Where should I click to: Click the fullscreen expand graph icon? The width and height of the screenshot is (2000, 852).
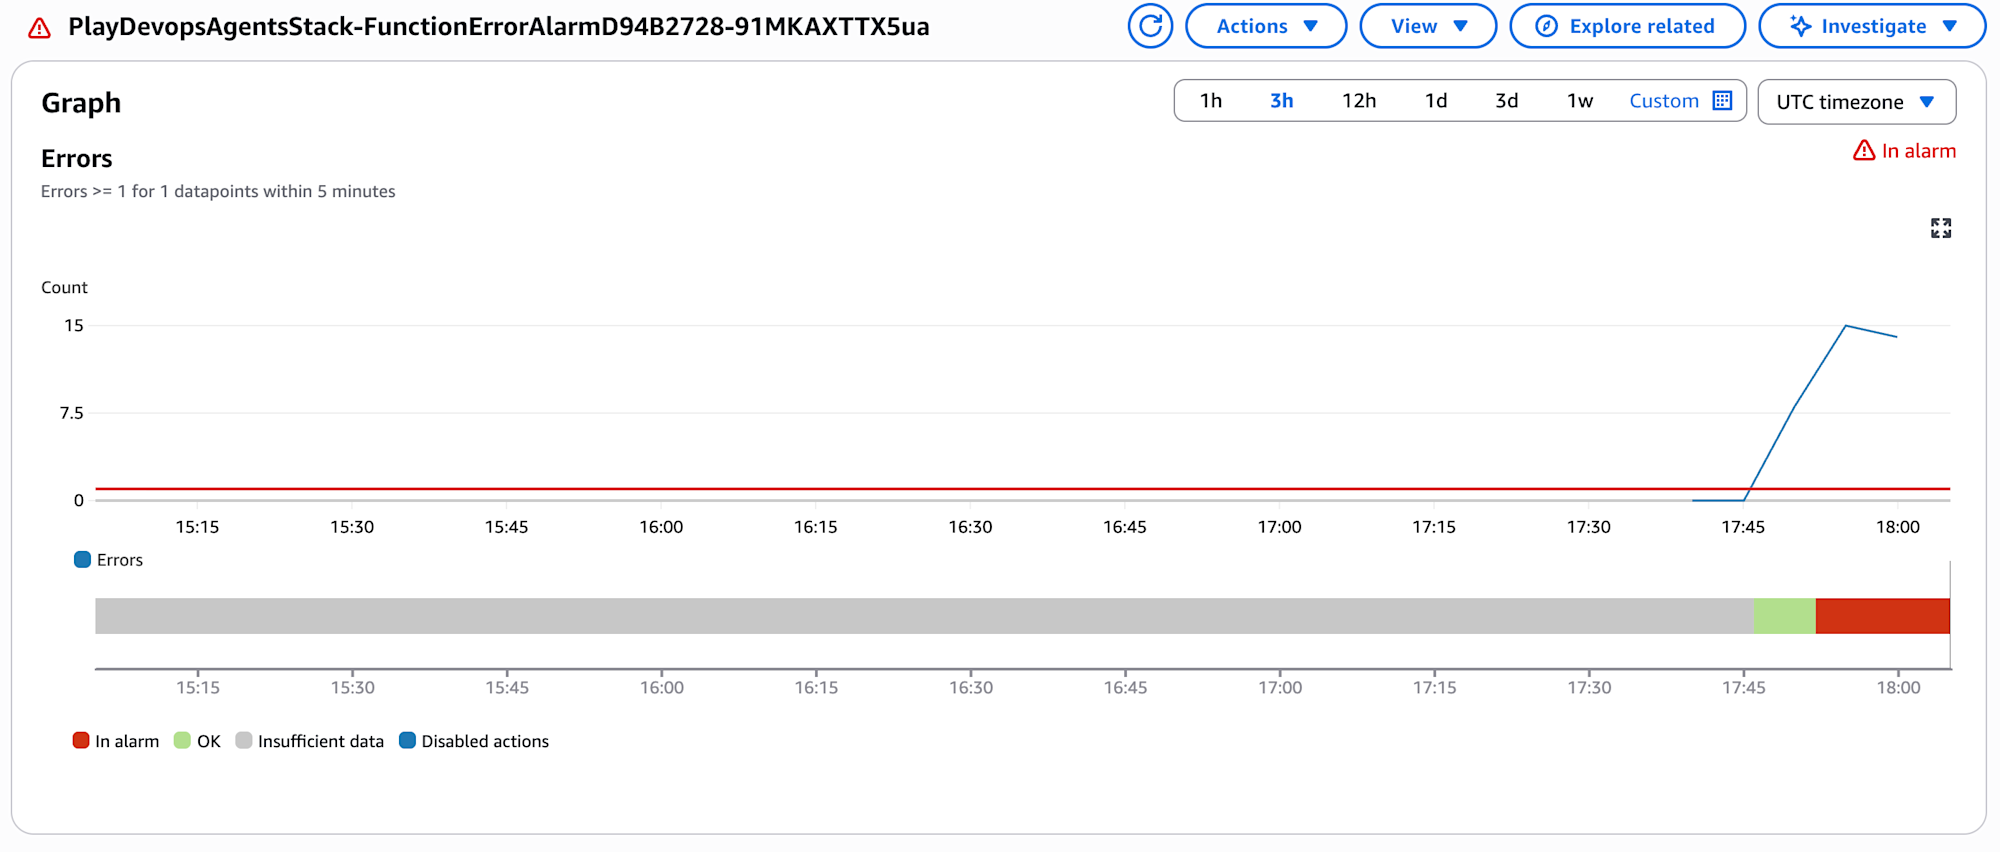(1940, 229)
